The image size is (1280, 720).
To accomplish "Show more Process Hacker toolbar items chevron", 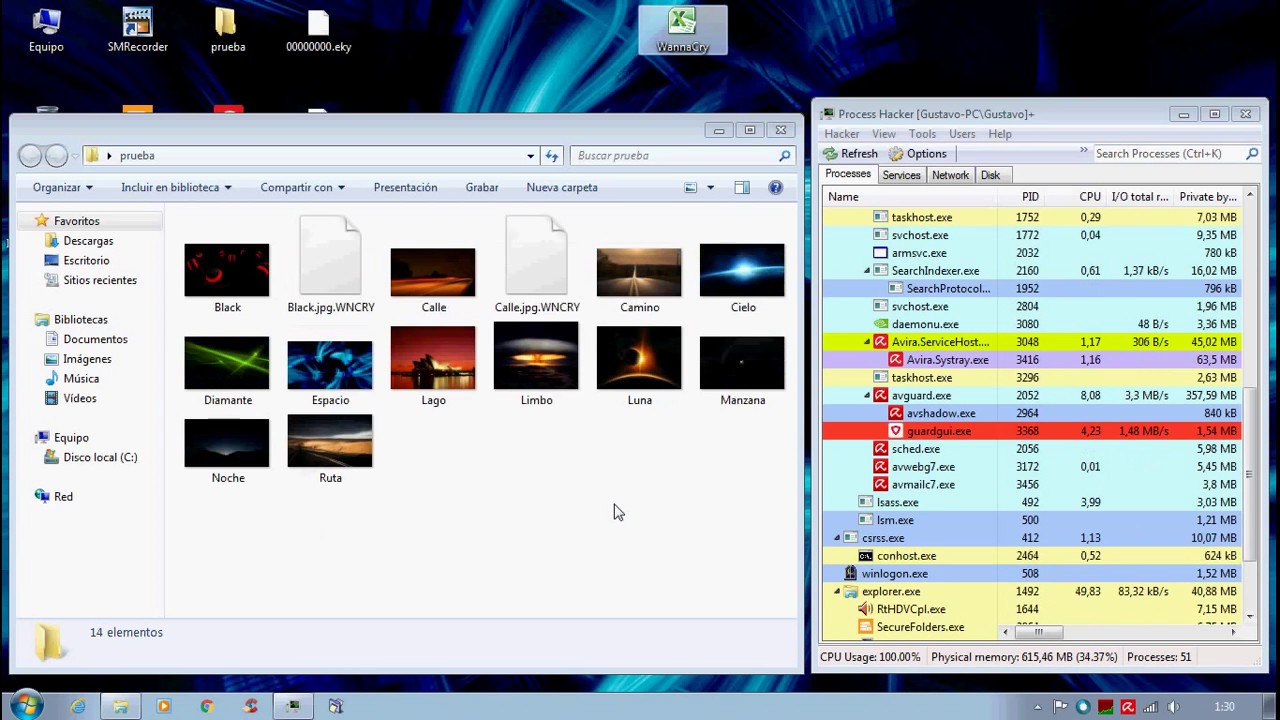I will coord(1083,151).
